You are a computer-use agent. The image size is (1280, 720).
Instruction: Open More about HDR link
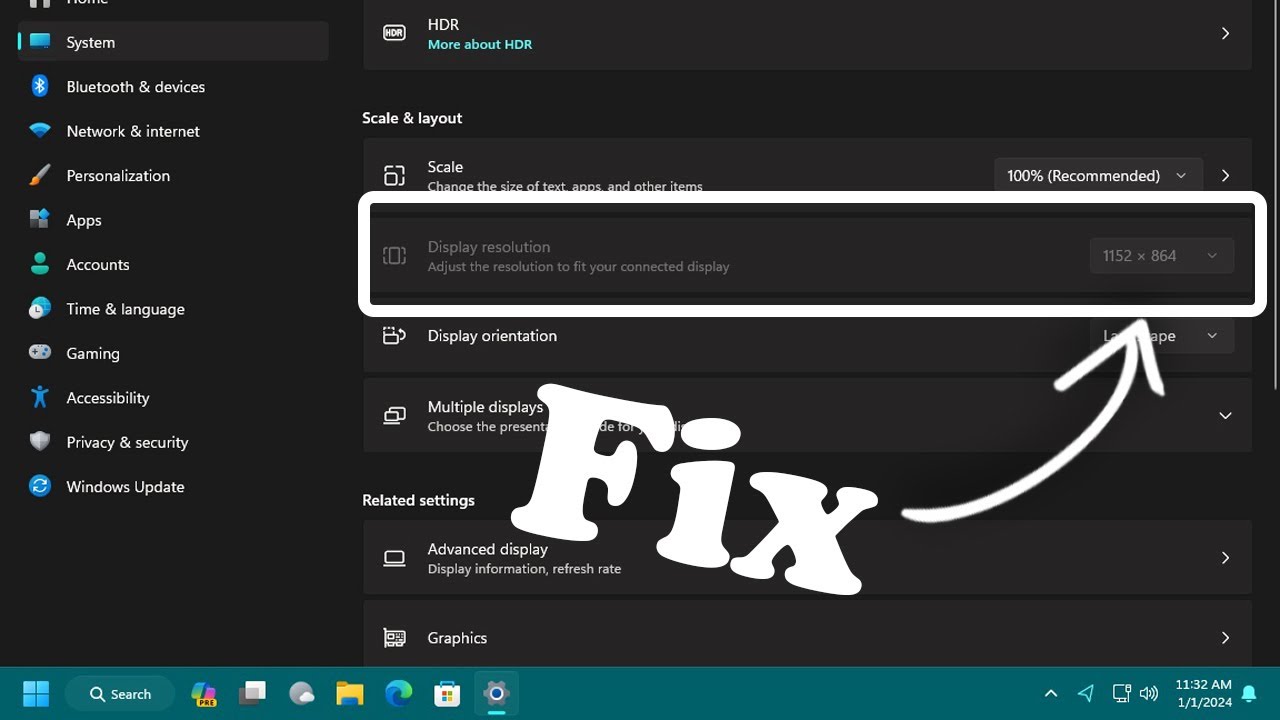pos(480,44)
